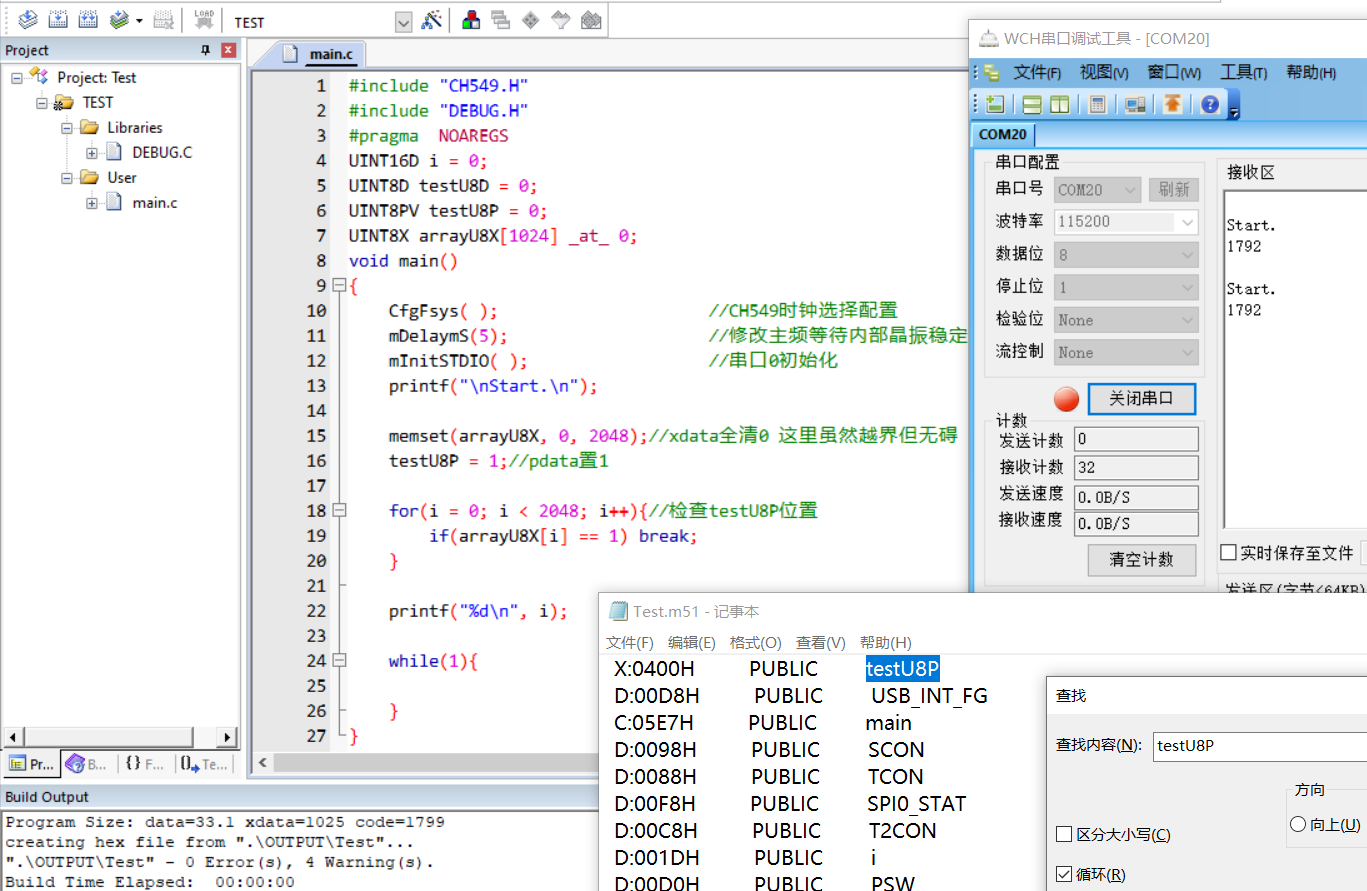Click WCH horizontal tile windows icon
The height and width of the screenshot is (891, 1367).
point(1032,104)
